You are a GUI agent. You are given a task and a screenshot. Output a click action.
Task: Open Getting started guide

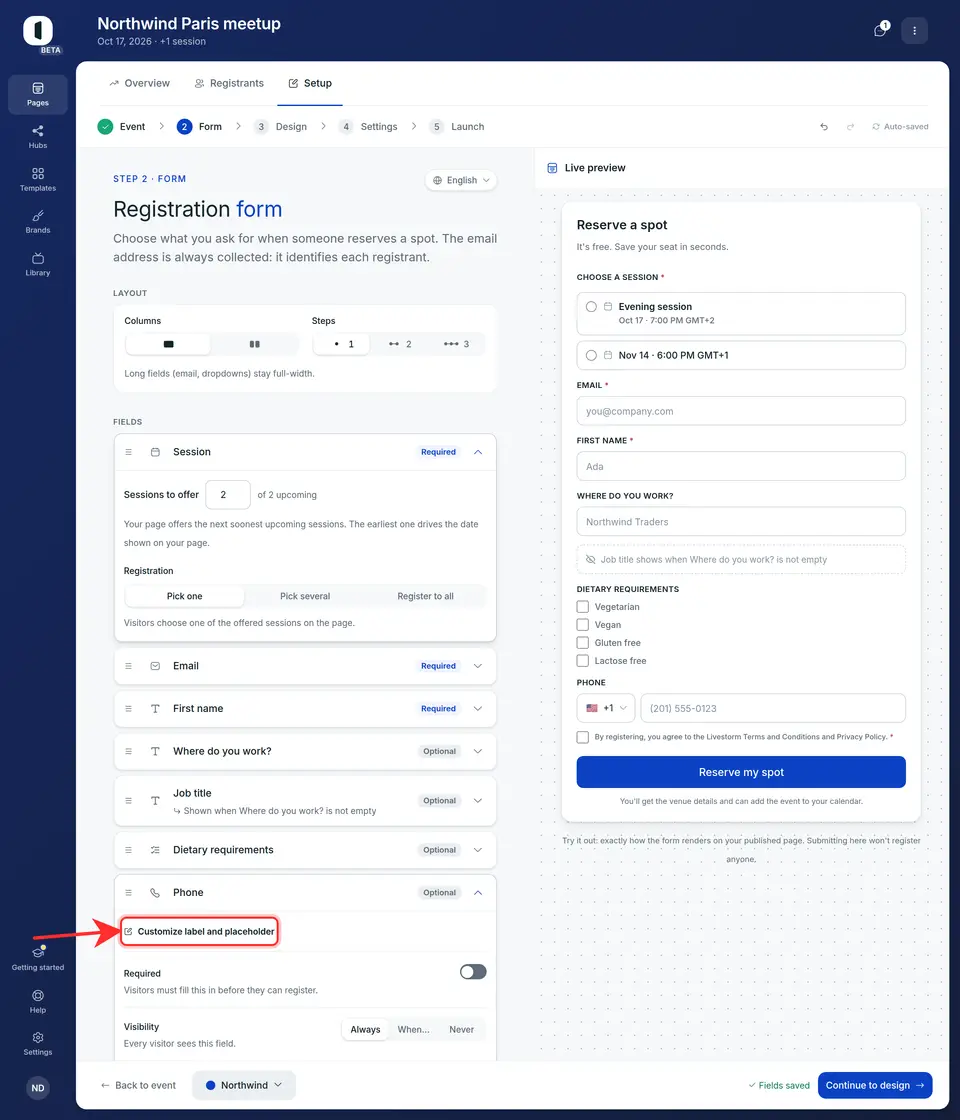38,958
